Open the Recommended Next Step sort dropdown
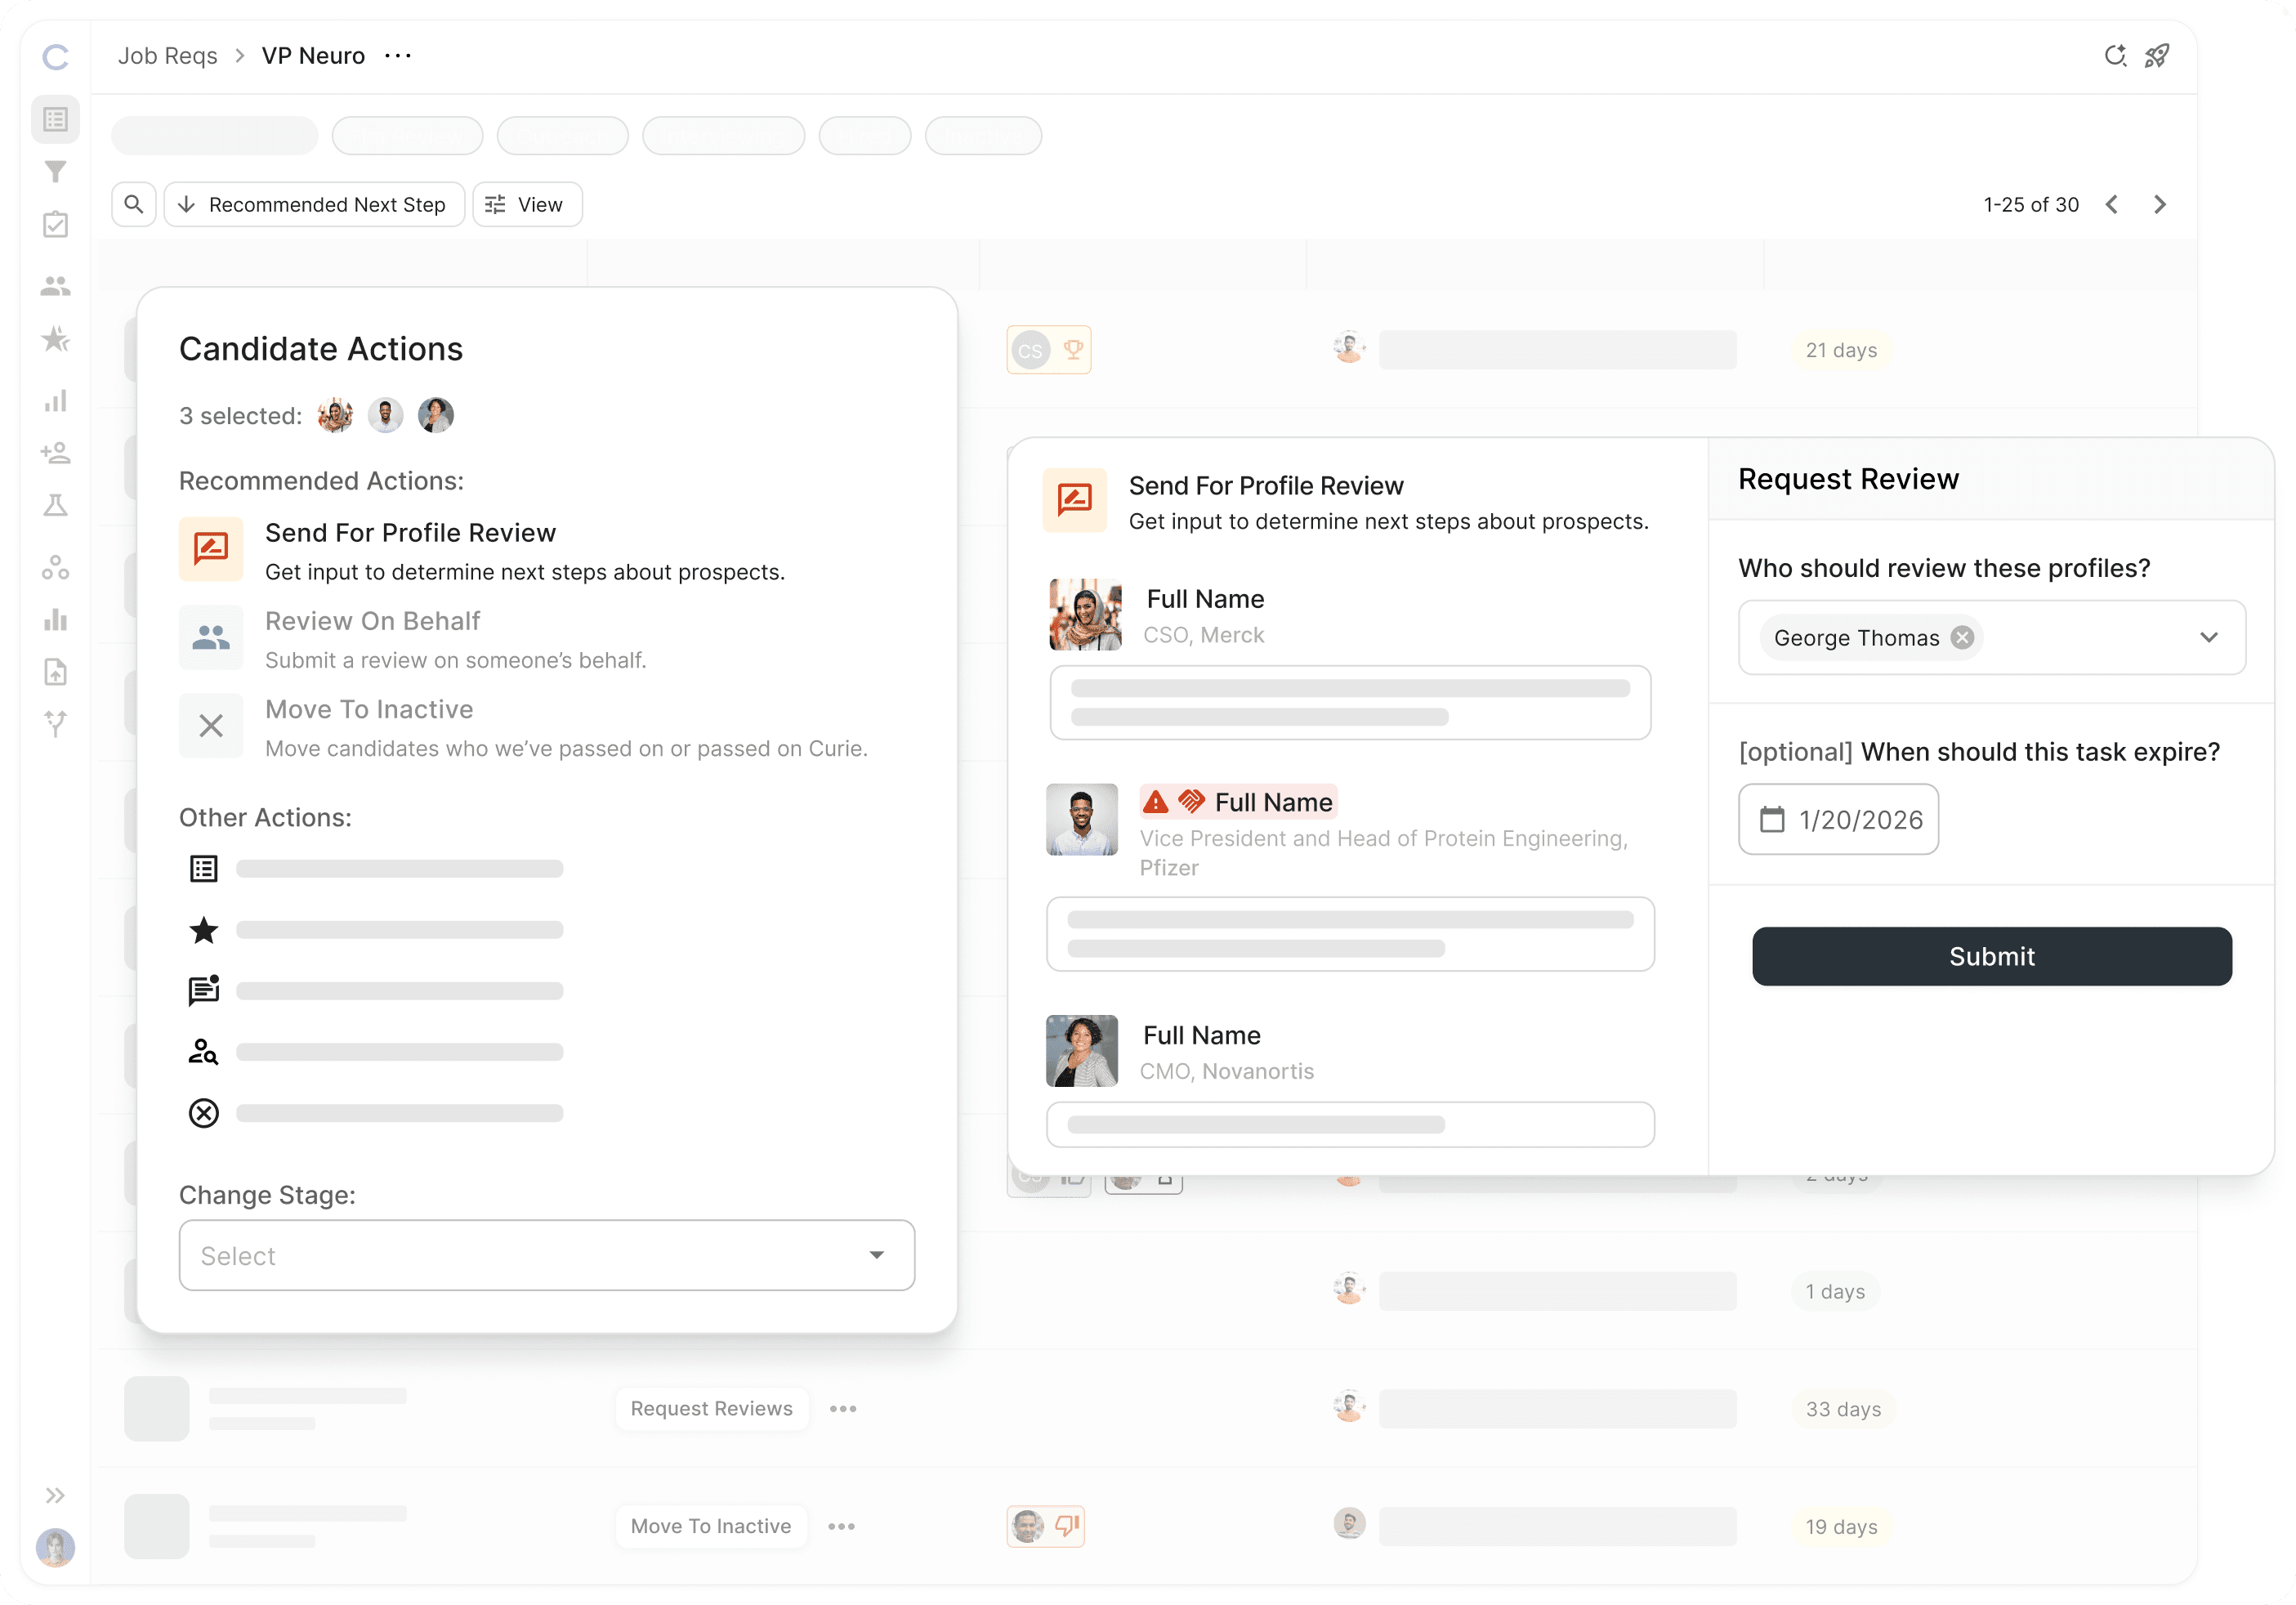The width and height of the screenshot is (2296, 1605). pos(314,204)
